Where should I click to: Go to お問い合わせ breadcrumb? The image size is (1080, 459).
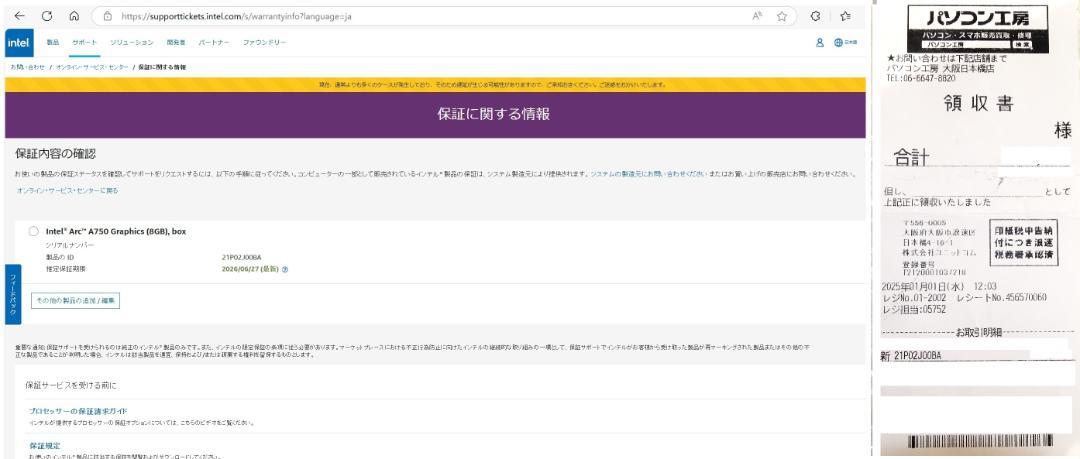tap(28, 67)
